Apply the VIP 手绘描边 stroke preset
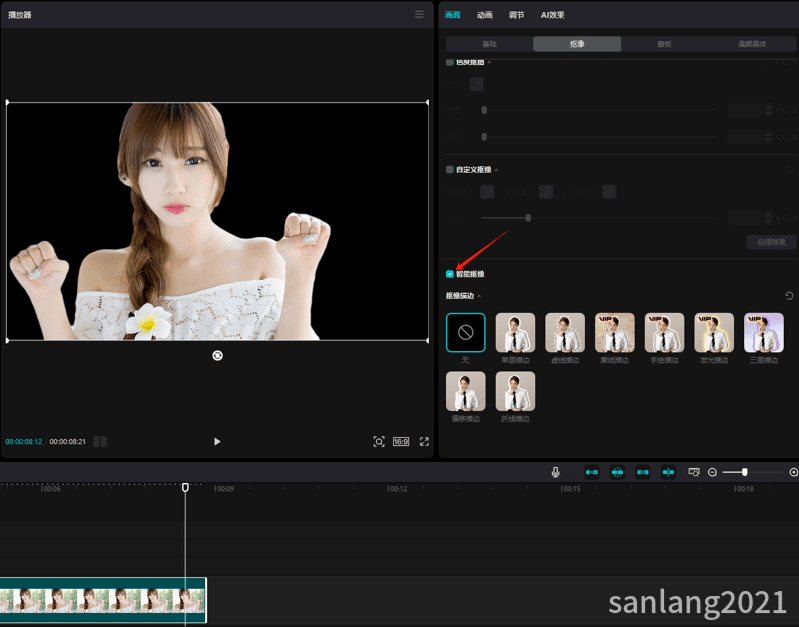This screenshot has width=799, height=627. tap(664, 332)
